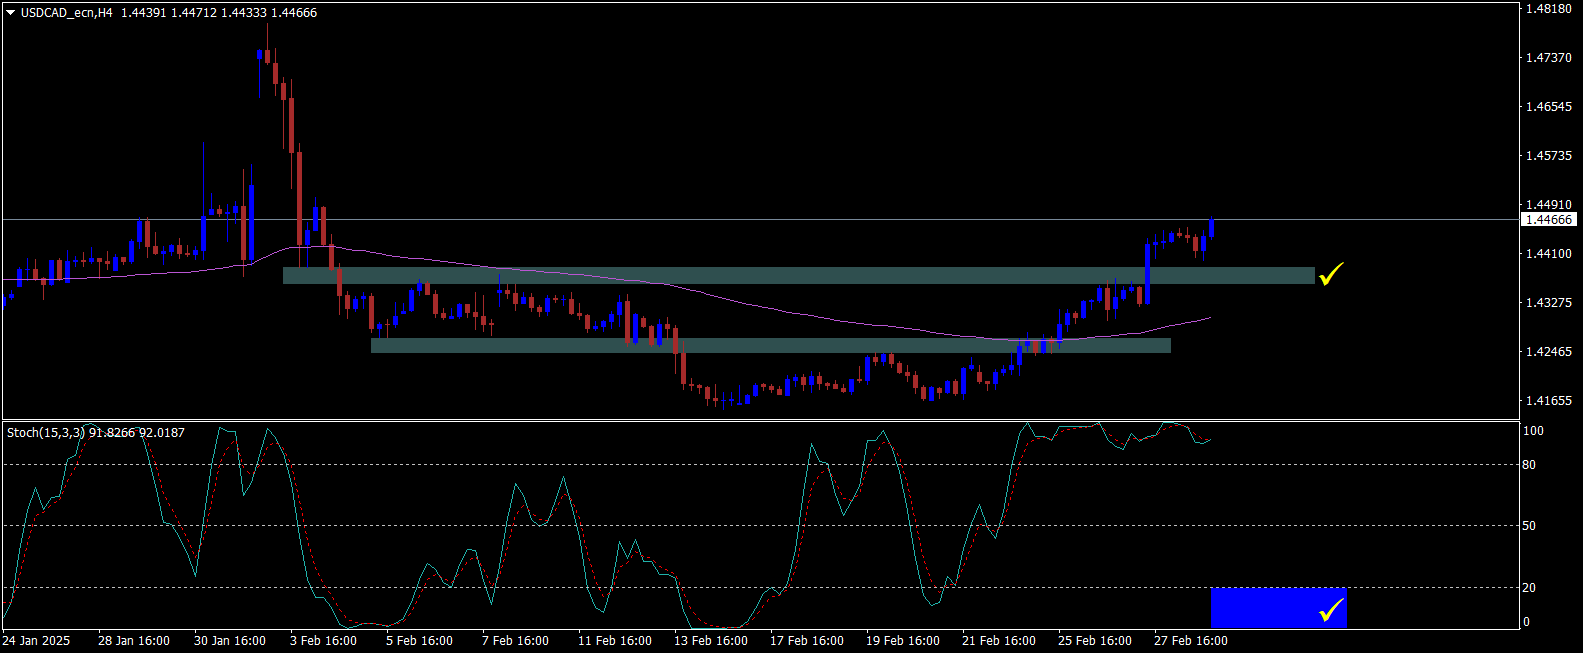1583x653 pixels.
Task: Click the stochastic 20 level label
Action: pos(1529,588)
